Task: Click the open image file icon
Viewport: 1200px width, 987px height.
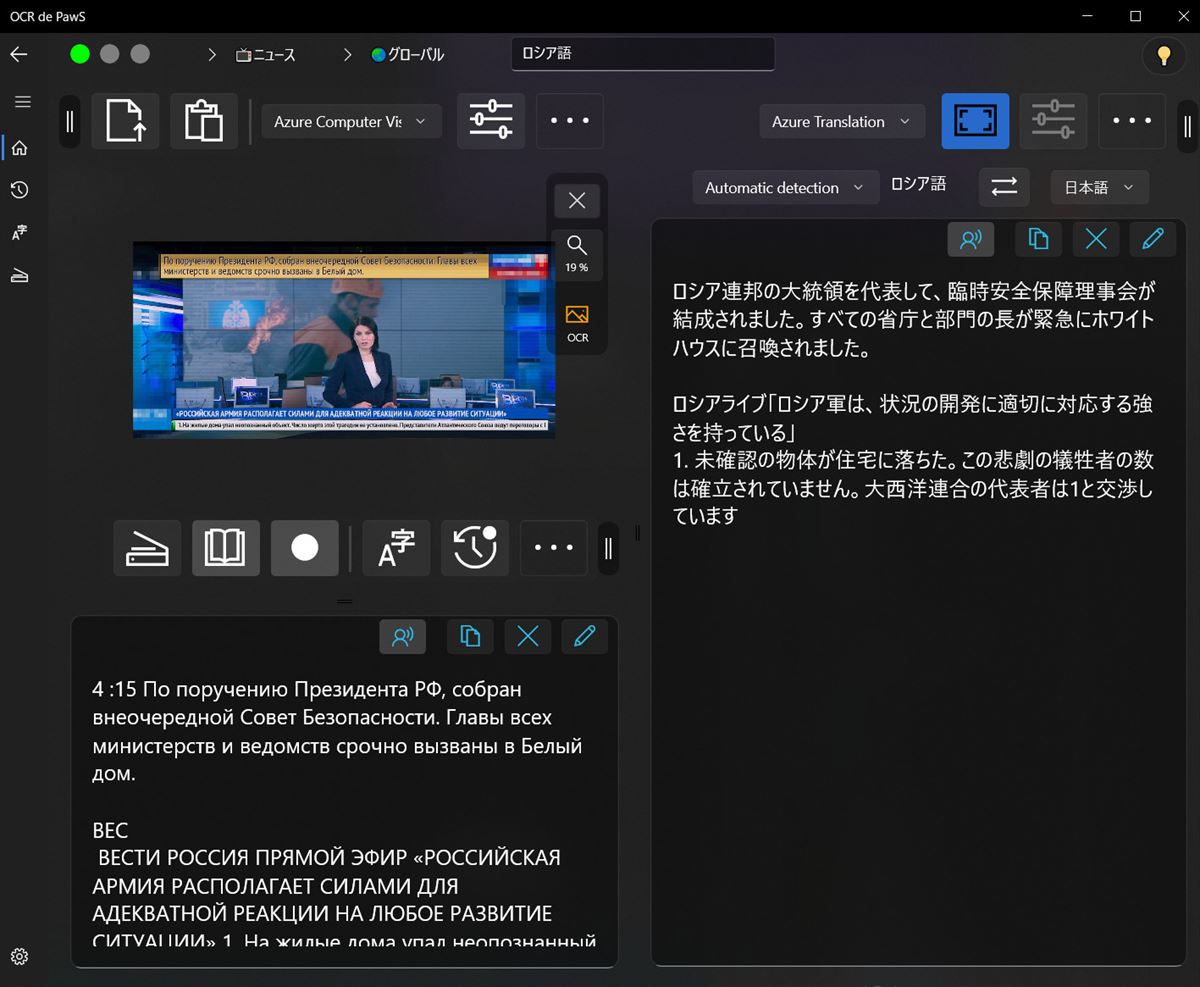Action: (x=125, y=122)
